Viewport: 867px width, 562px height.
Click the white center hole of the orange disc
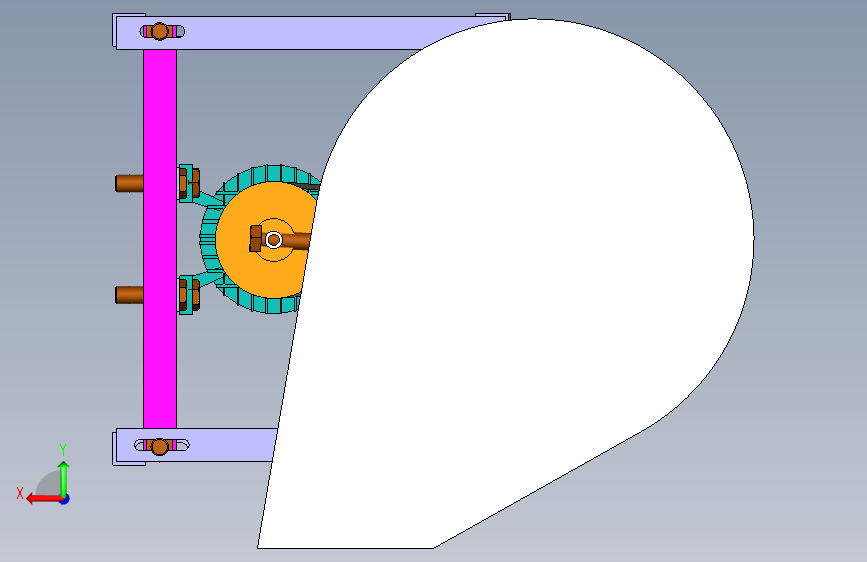[x=274, y=240]
